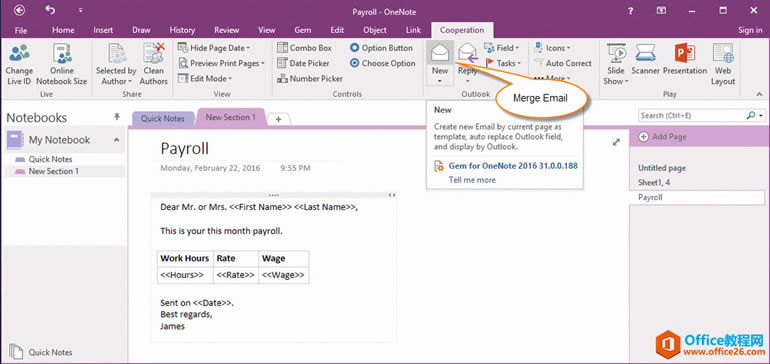Image resolution: width=770 pixels, height=364 pixels.
Task: Click the Undo arrow icon
Action: point(50,10)
